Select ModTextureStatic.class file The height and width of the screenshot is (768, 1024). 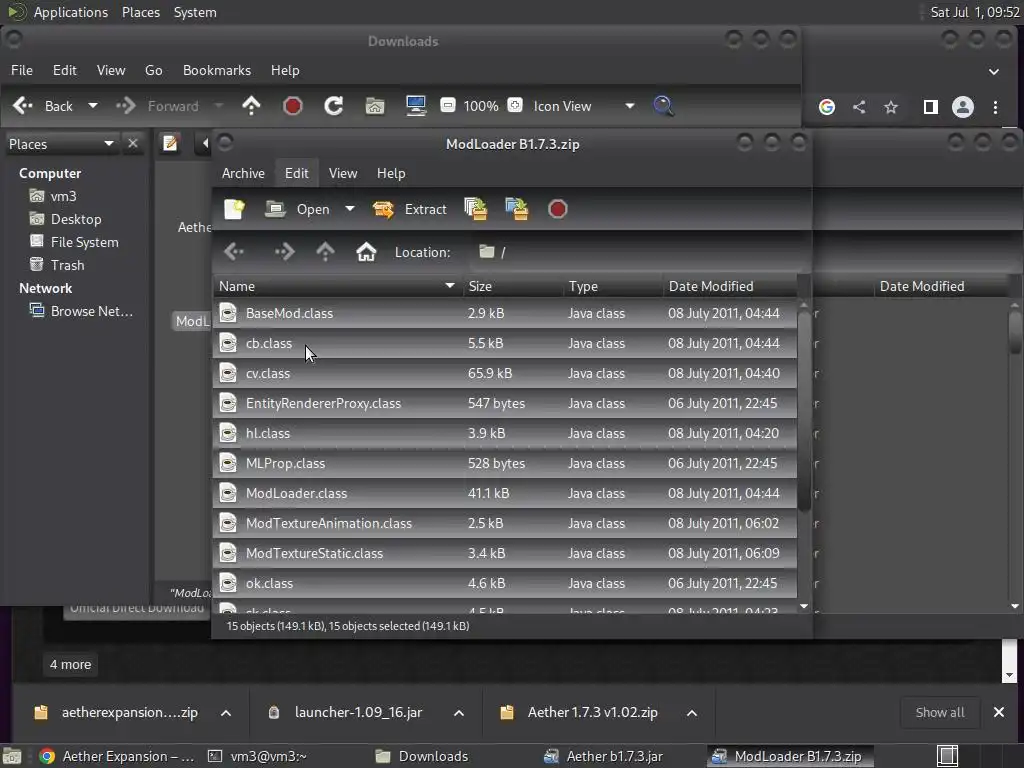[505, 554]
